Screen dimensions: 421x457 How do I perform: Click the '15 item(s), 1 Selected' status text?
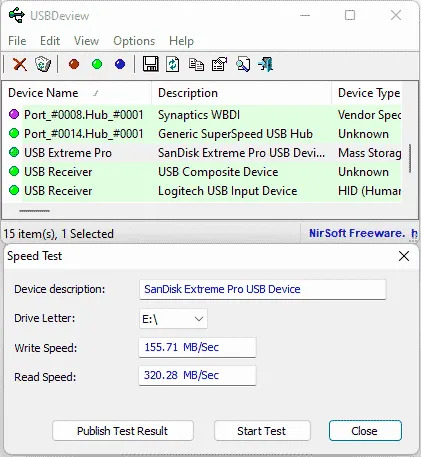tap(59, 234)
